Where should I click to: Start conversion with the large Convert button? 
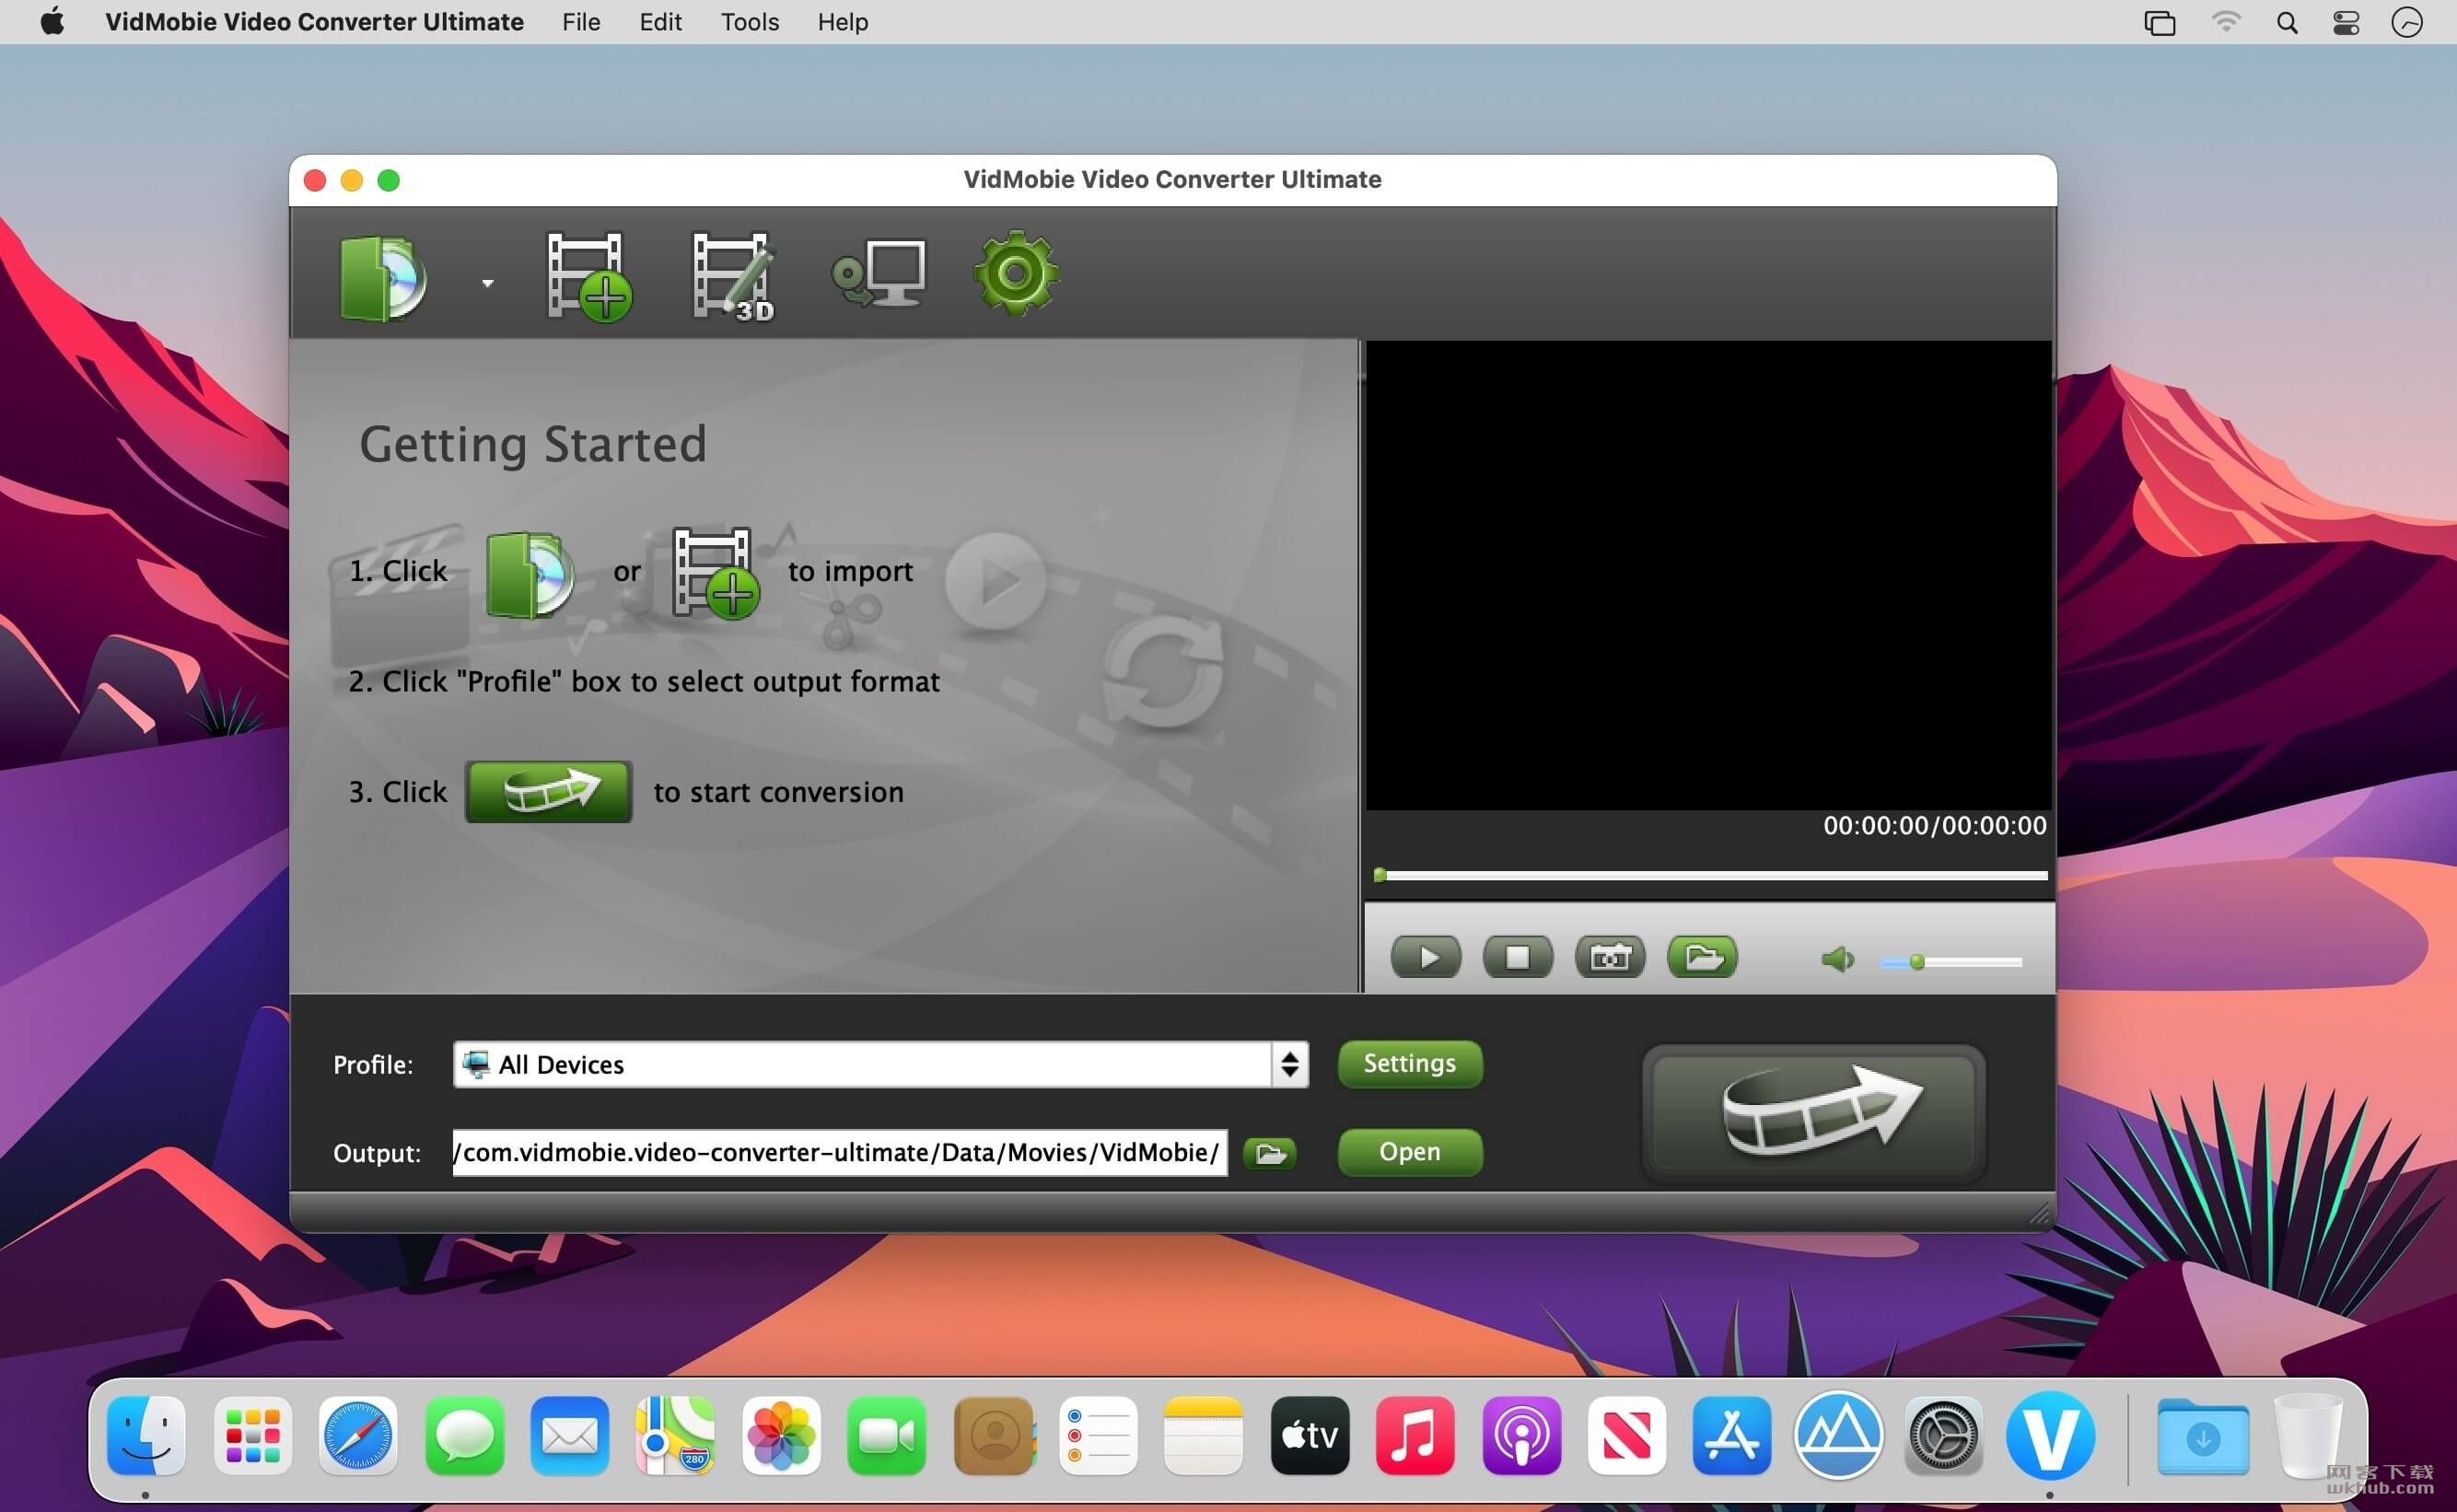coord(1814,1113)
